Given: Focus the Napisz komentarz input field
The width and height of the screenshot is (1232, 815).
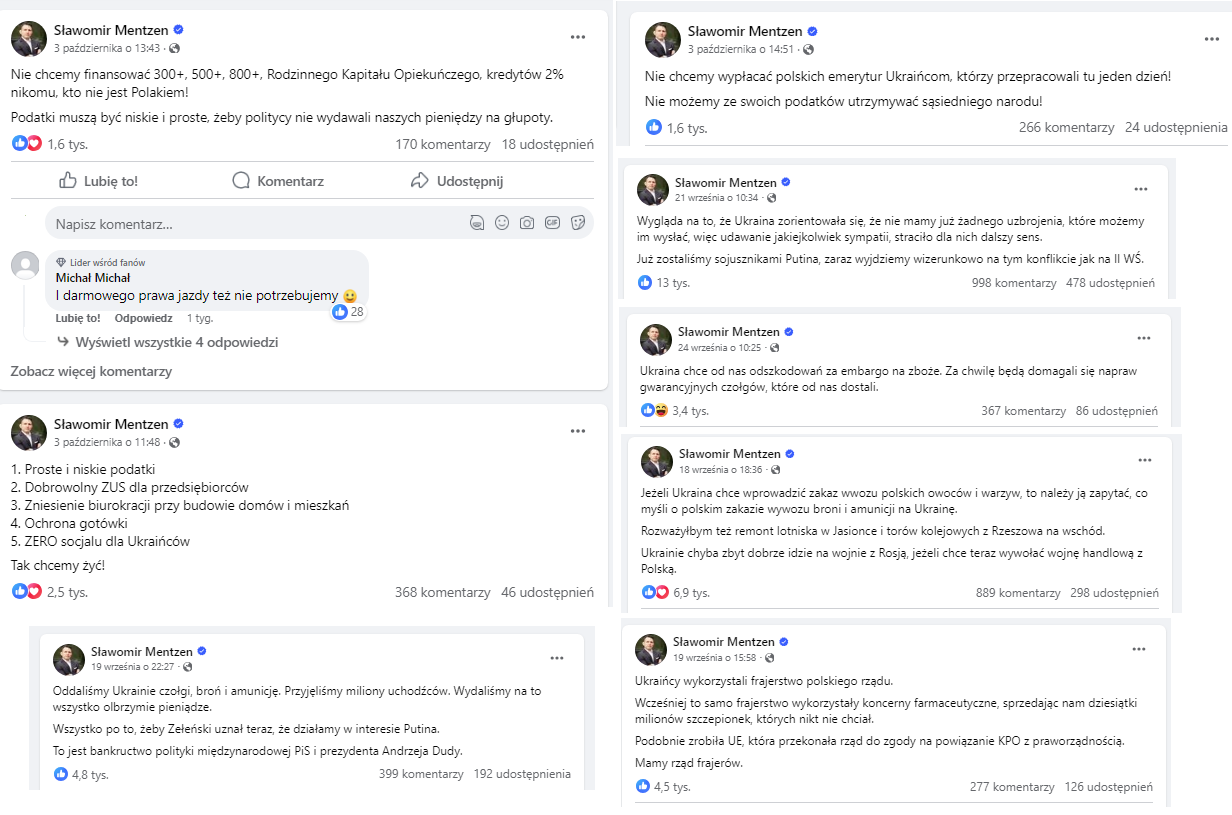Looking at the screenshot, I should point(256,224).
